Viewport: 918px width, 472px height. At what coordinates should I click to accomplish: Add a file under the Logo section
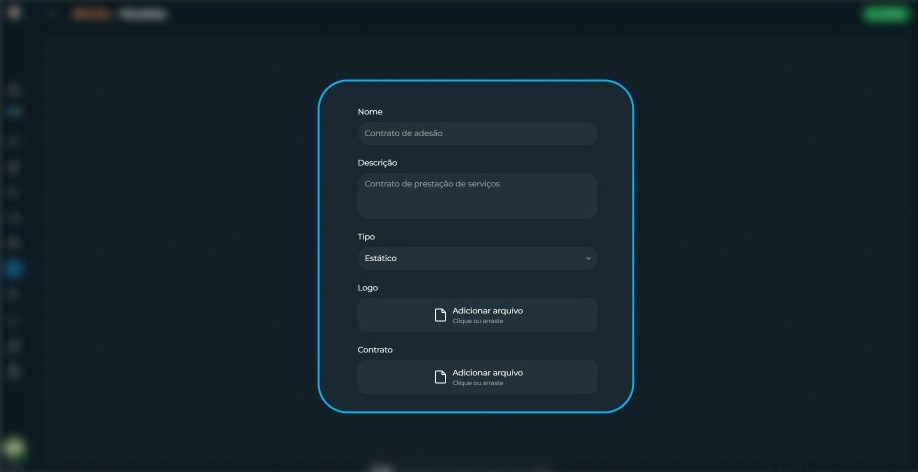[477, 315]
